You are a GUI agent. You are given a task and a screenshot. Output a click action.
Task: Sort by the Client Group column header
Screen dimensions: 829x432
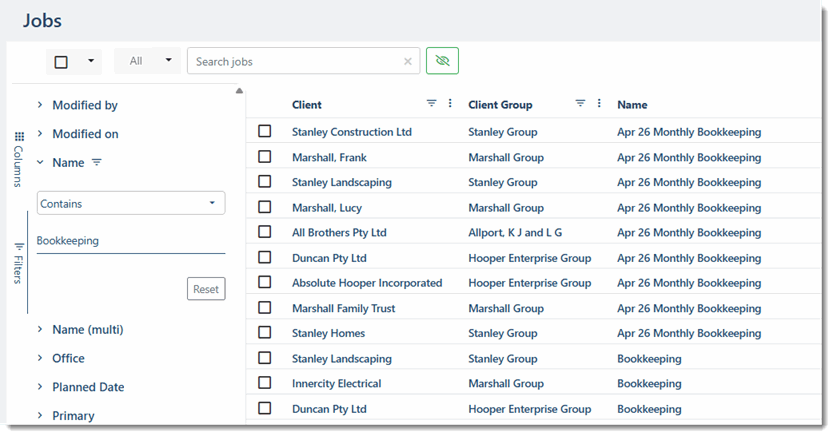[500, 105]
